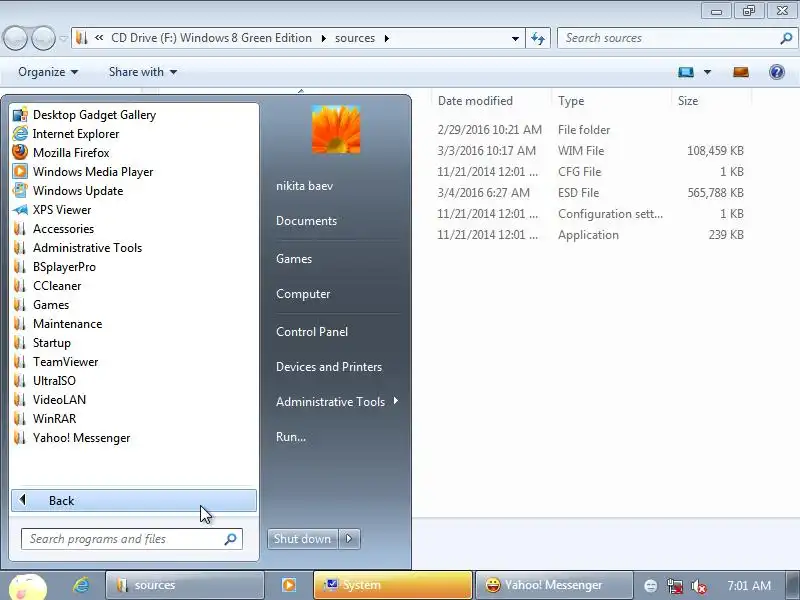Screen dimensions: 800x600
Task: Open the view options dropdown arrow
Action: (708, 72)
